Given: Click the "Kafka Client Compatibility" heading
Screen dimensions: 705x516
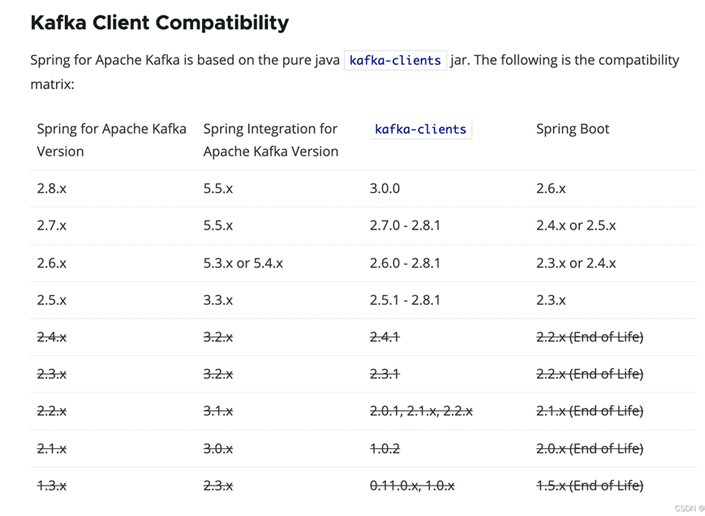Looking at the screenshot, I should pos(160,22).
